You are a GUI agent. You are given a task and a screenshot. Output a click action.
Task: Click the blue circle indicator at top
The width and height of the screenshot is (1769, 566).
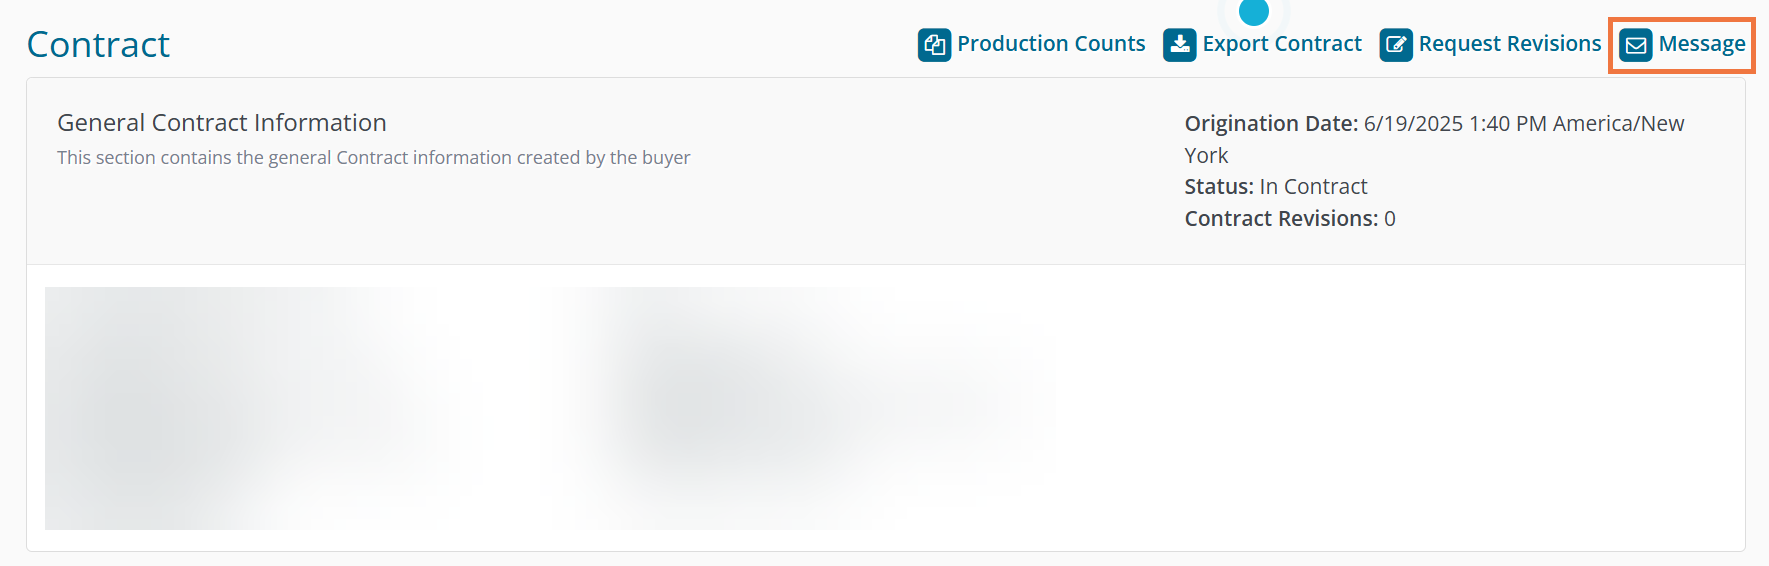[1254, 11]
